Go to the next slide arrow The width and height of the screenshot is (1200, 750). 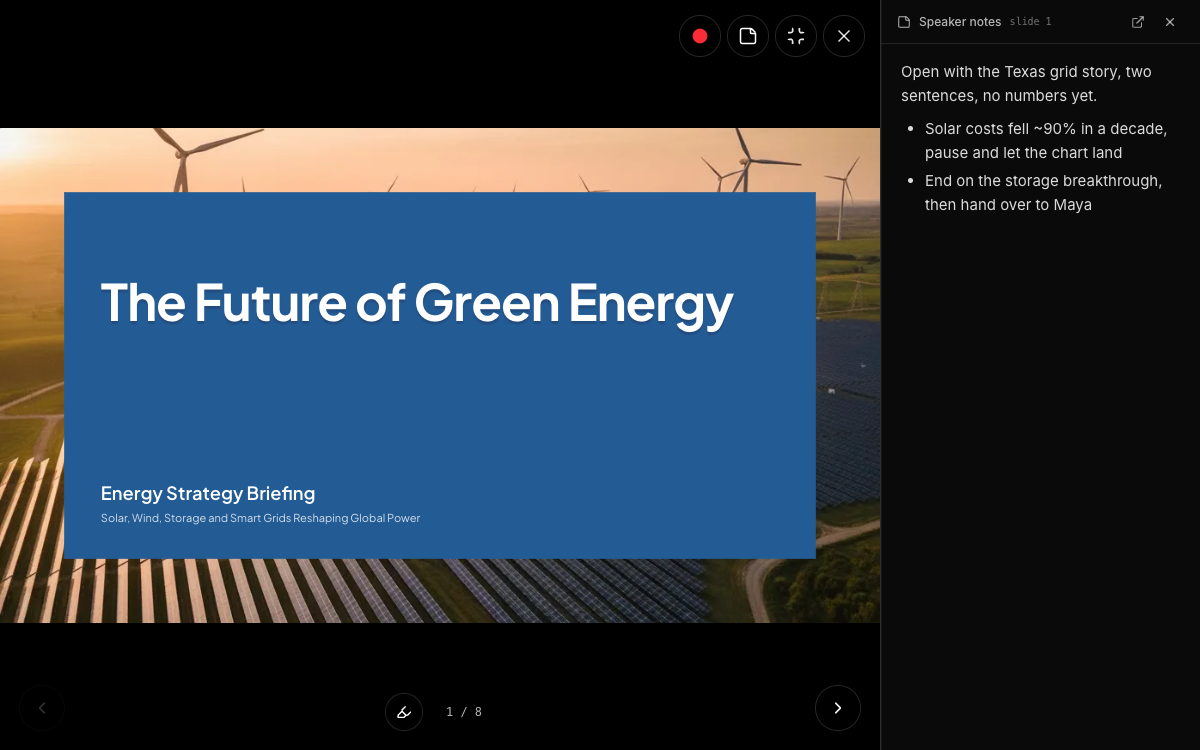click(x=838, y=708)
